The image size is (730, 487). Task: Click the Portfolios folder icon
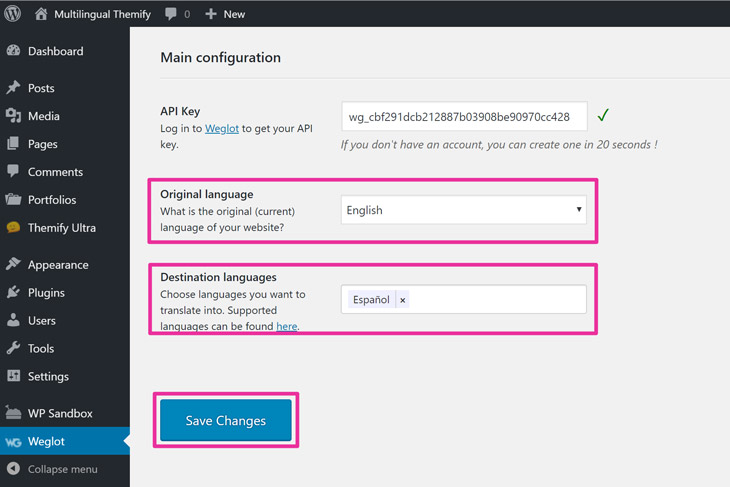(x=14, y=200)
